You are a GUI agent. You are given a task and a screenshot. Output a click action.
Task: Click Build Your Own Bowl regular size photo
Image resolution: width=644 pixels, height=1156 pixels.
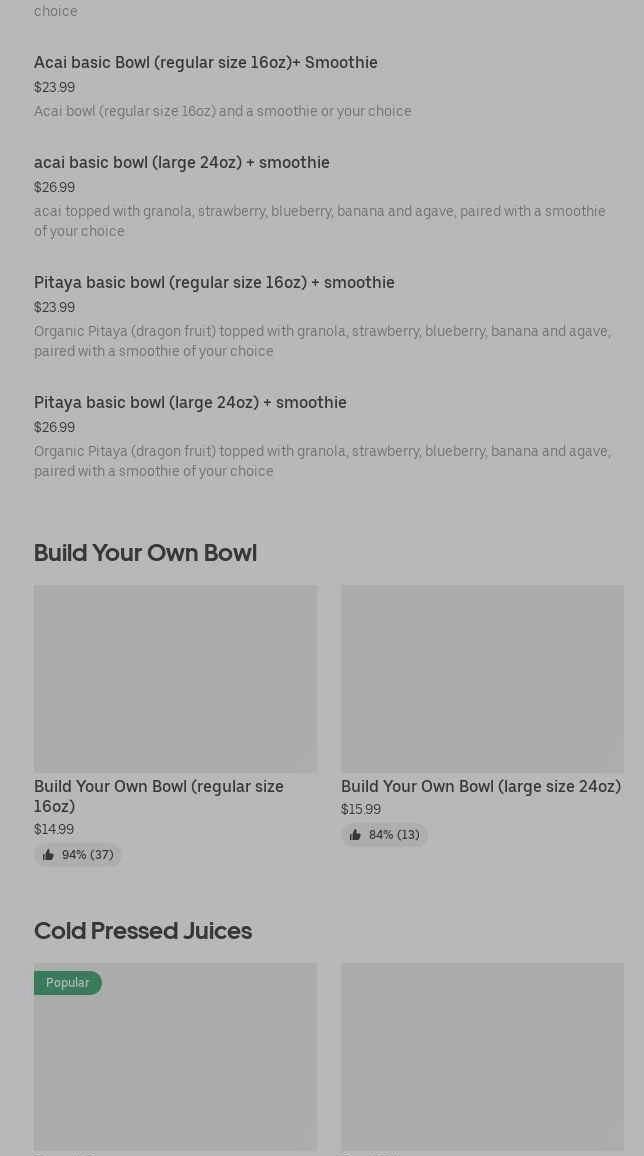(x=175, y=678)
